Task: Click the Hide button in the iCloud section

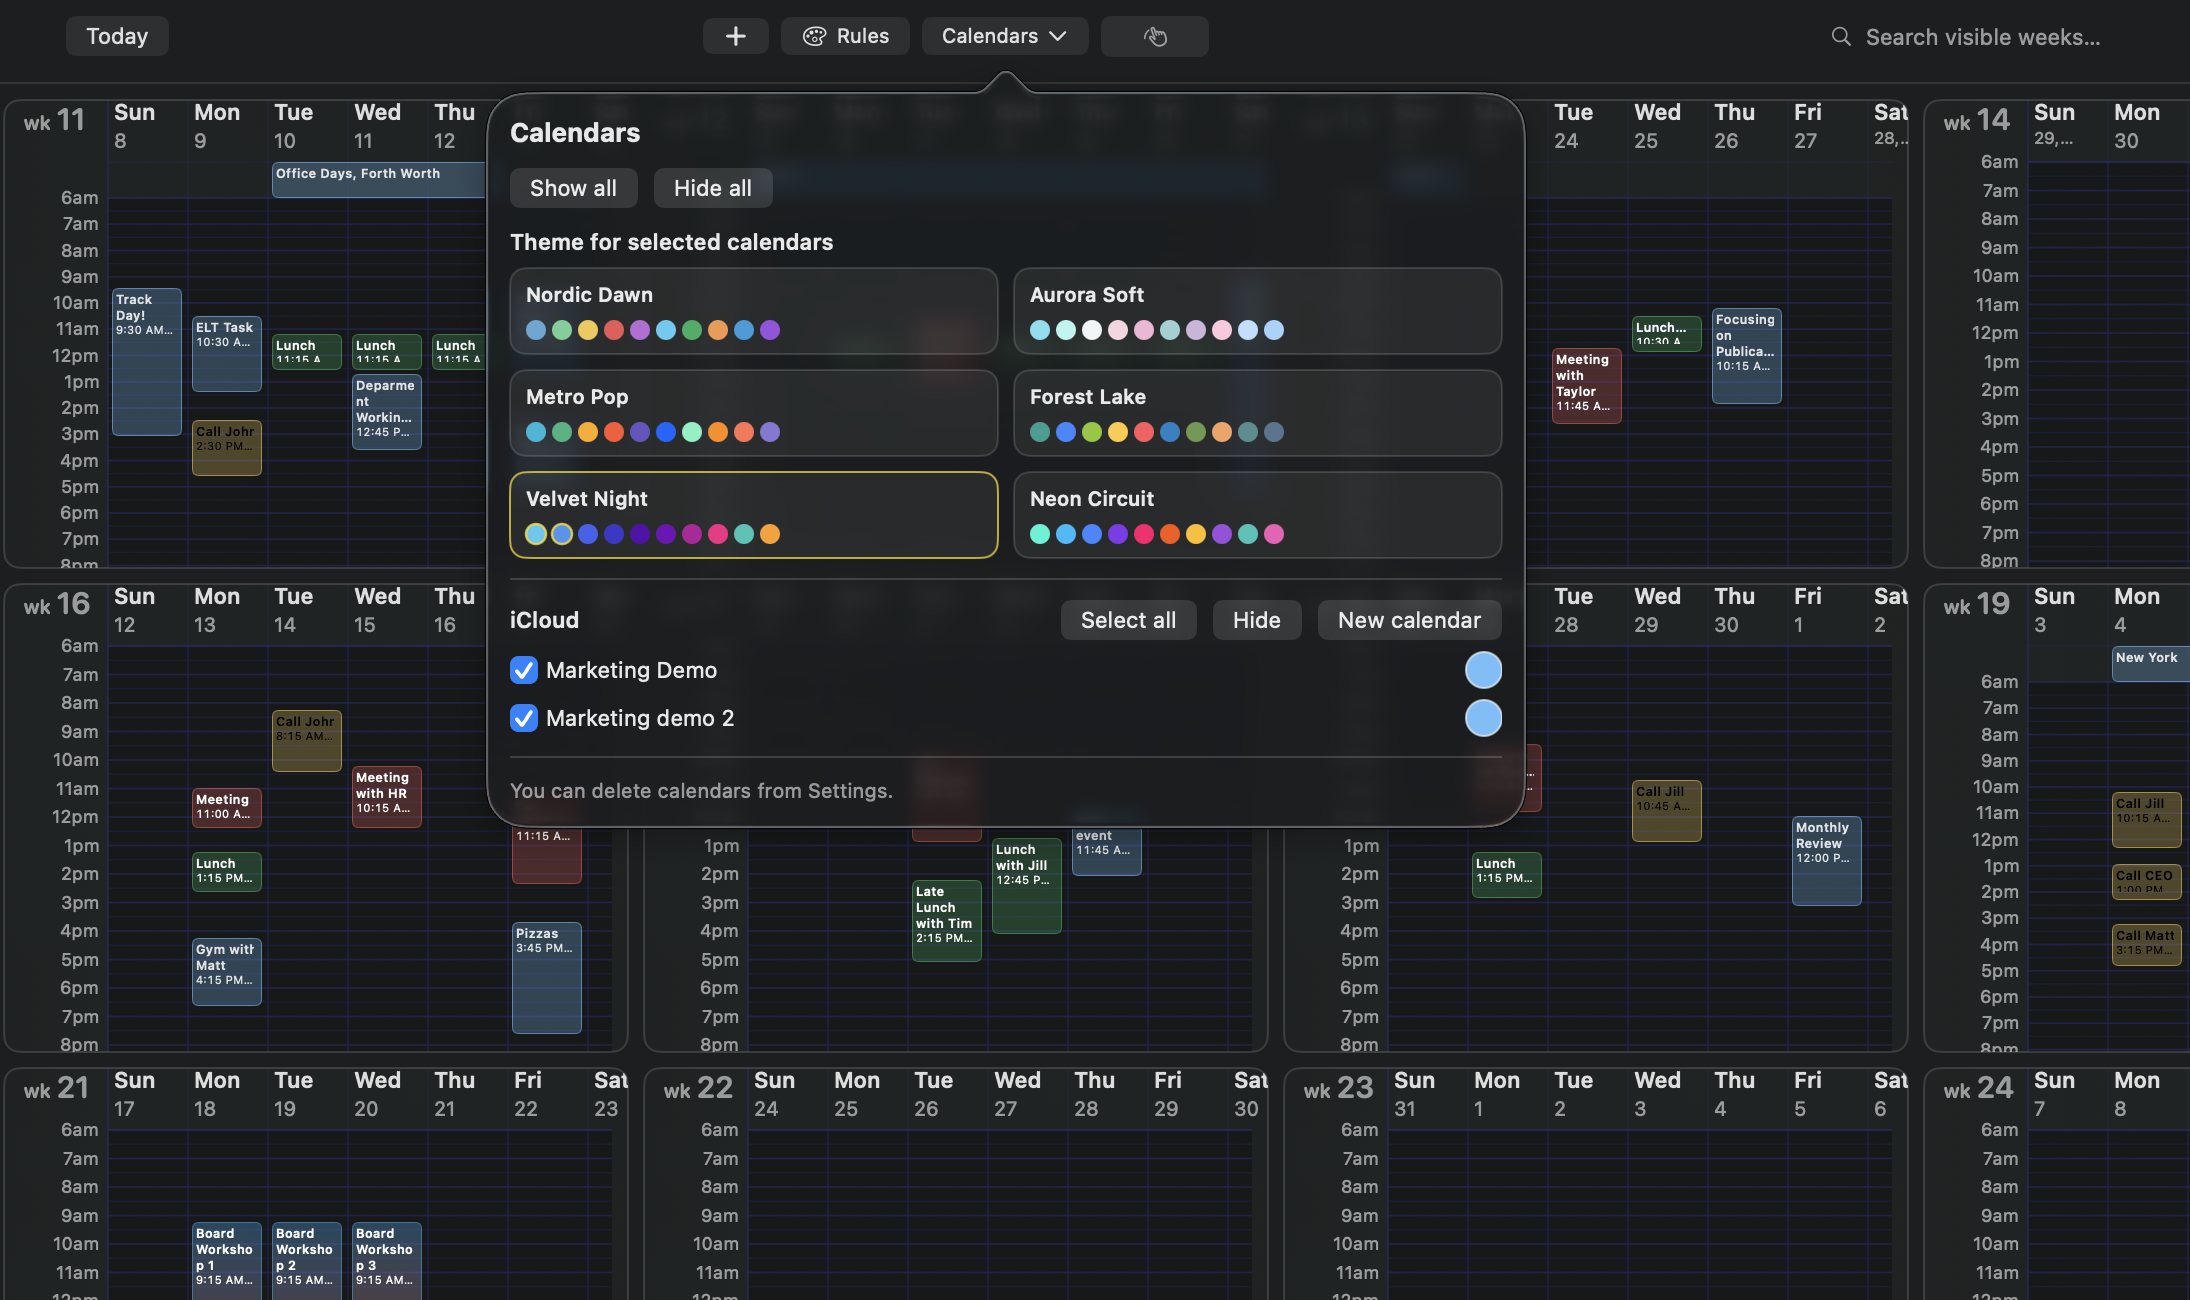Action: click(1256, 620)
